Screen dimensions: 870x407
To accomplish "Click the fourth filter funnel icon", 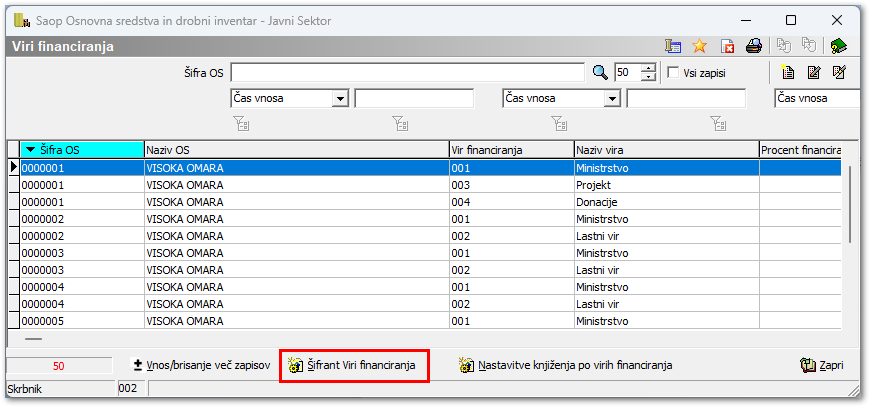I will 718,123.
